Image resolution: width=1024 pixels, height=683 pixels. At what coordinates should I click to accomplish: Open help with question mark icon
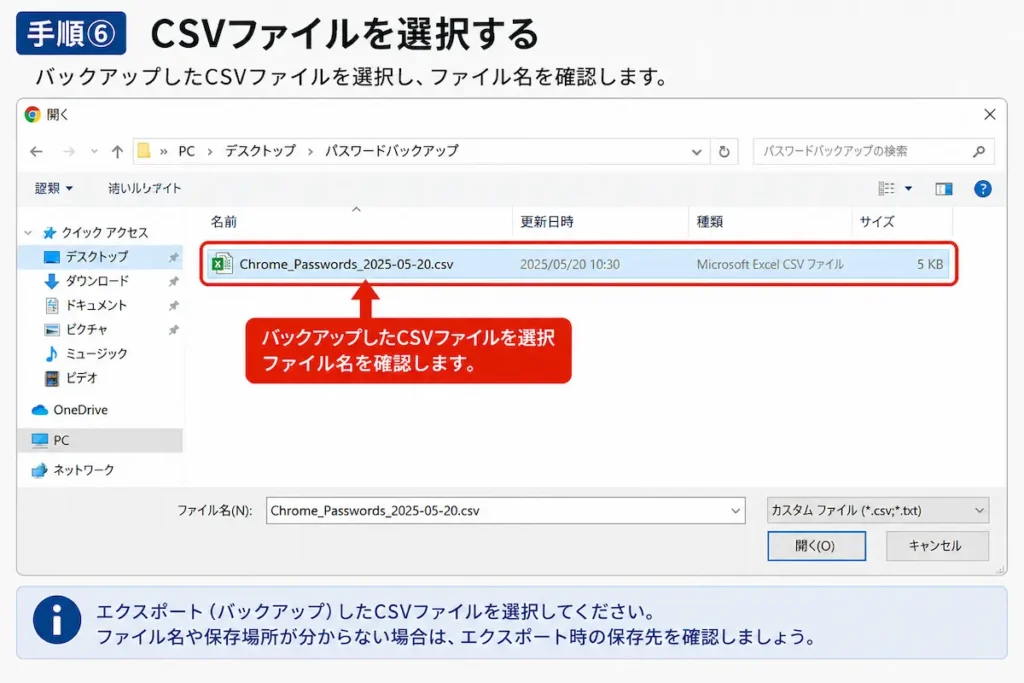point(982,189)
